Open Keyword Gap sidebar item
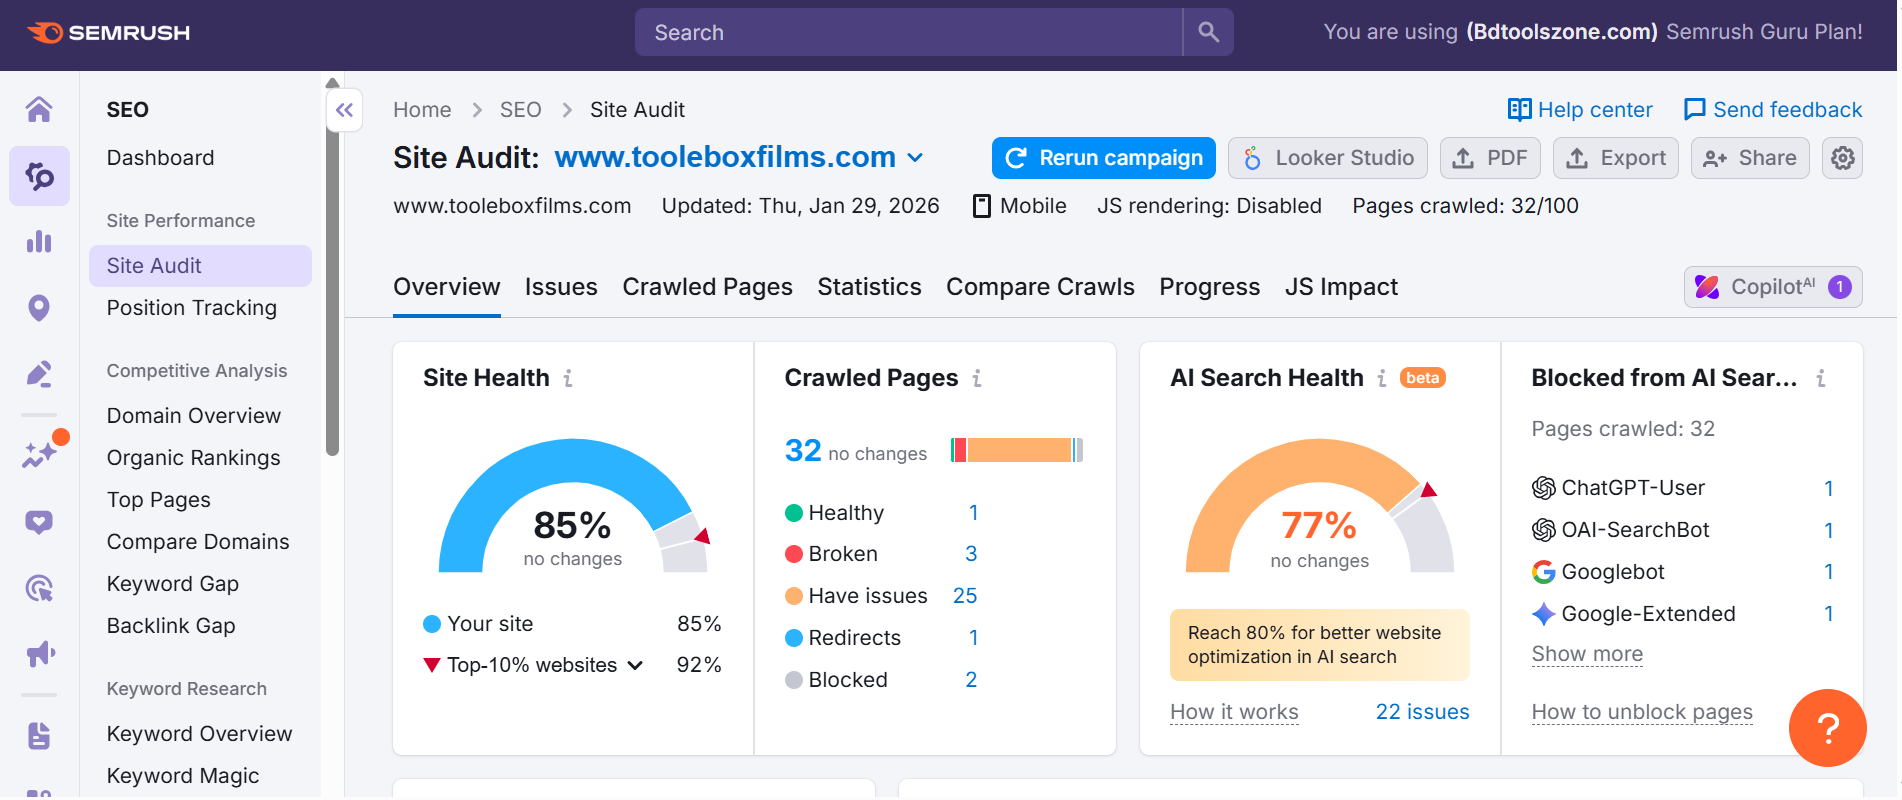 tap(173, 584)
